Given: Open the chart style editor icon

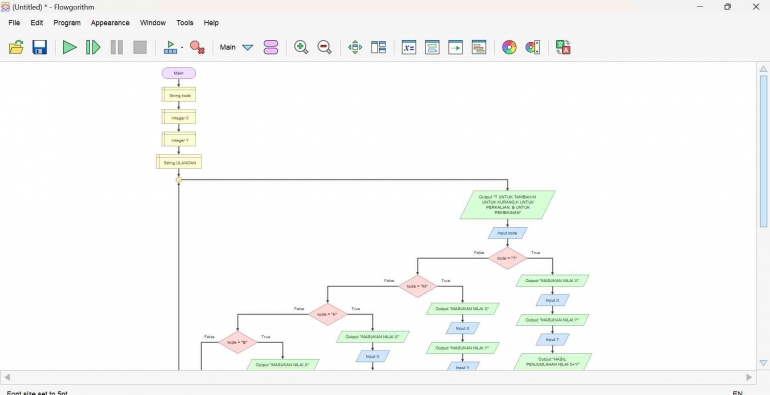Looking at the screenshot, I should [x=533, y=47].
